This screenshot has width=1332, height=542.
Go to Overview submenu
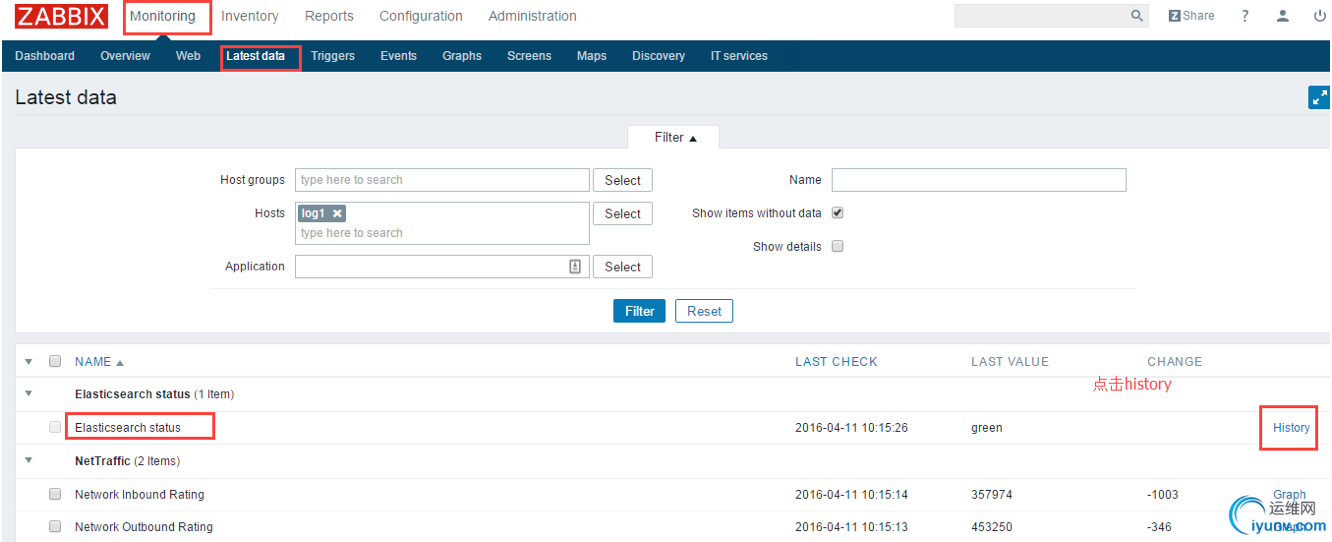[x=125, y=56]
